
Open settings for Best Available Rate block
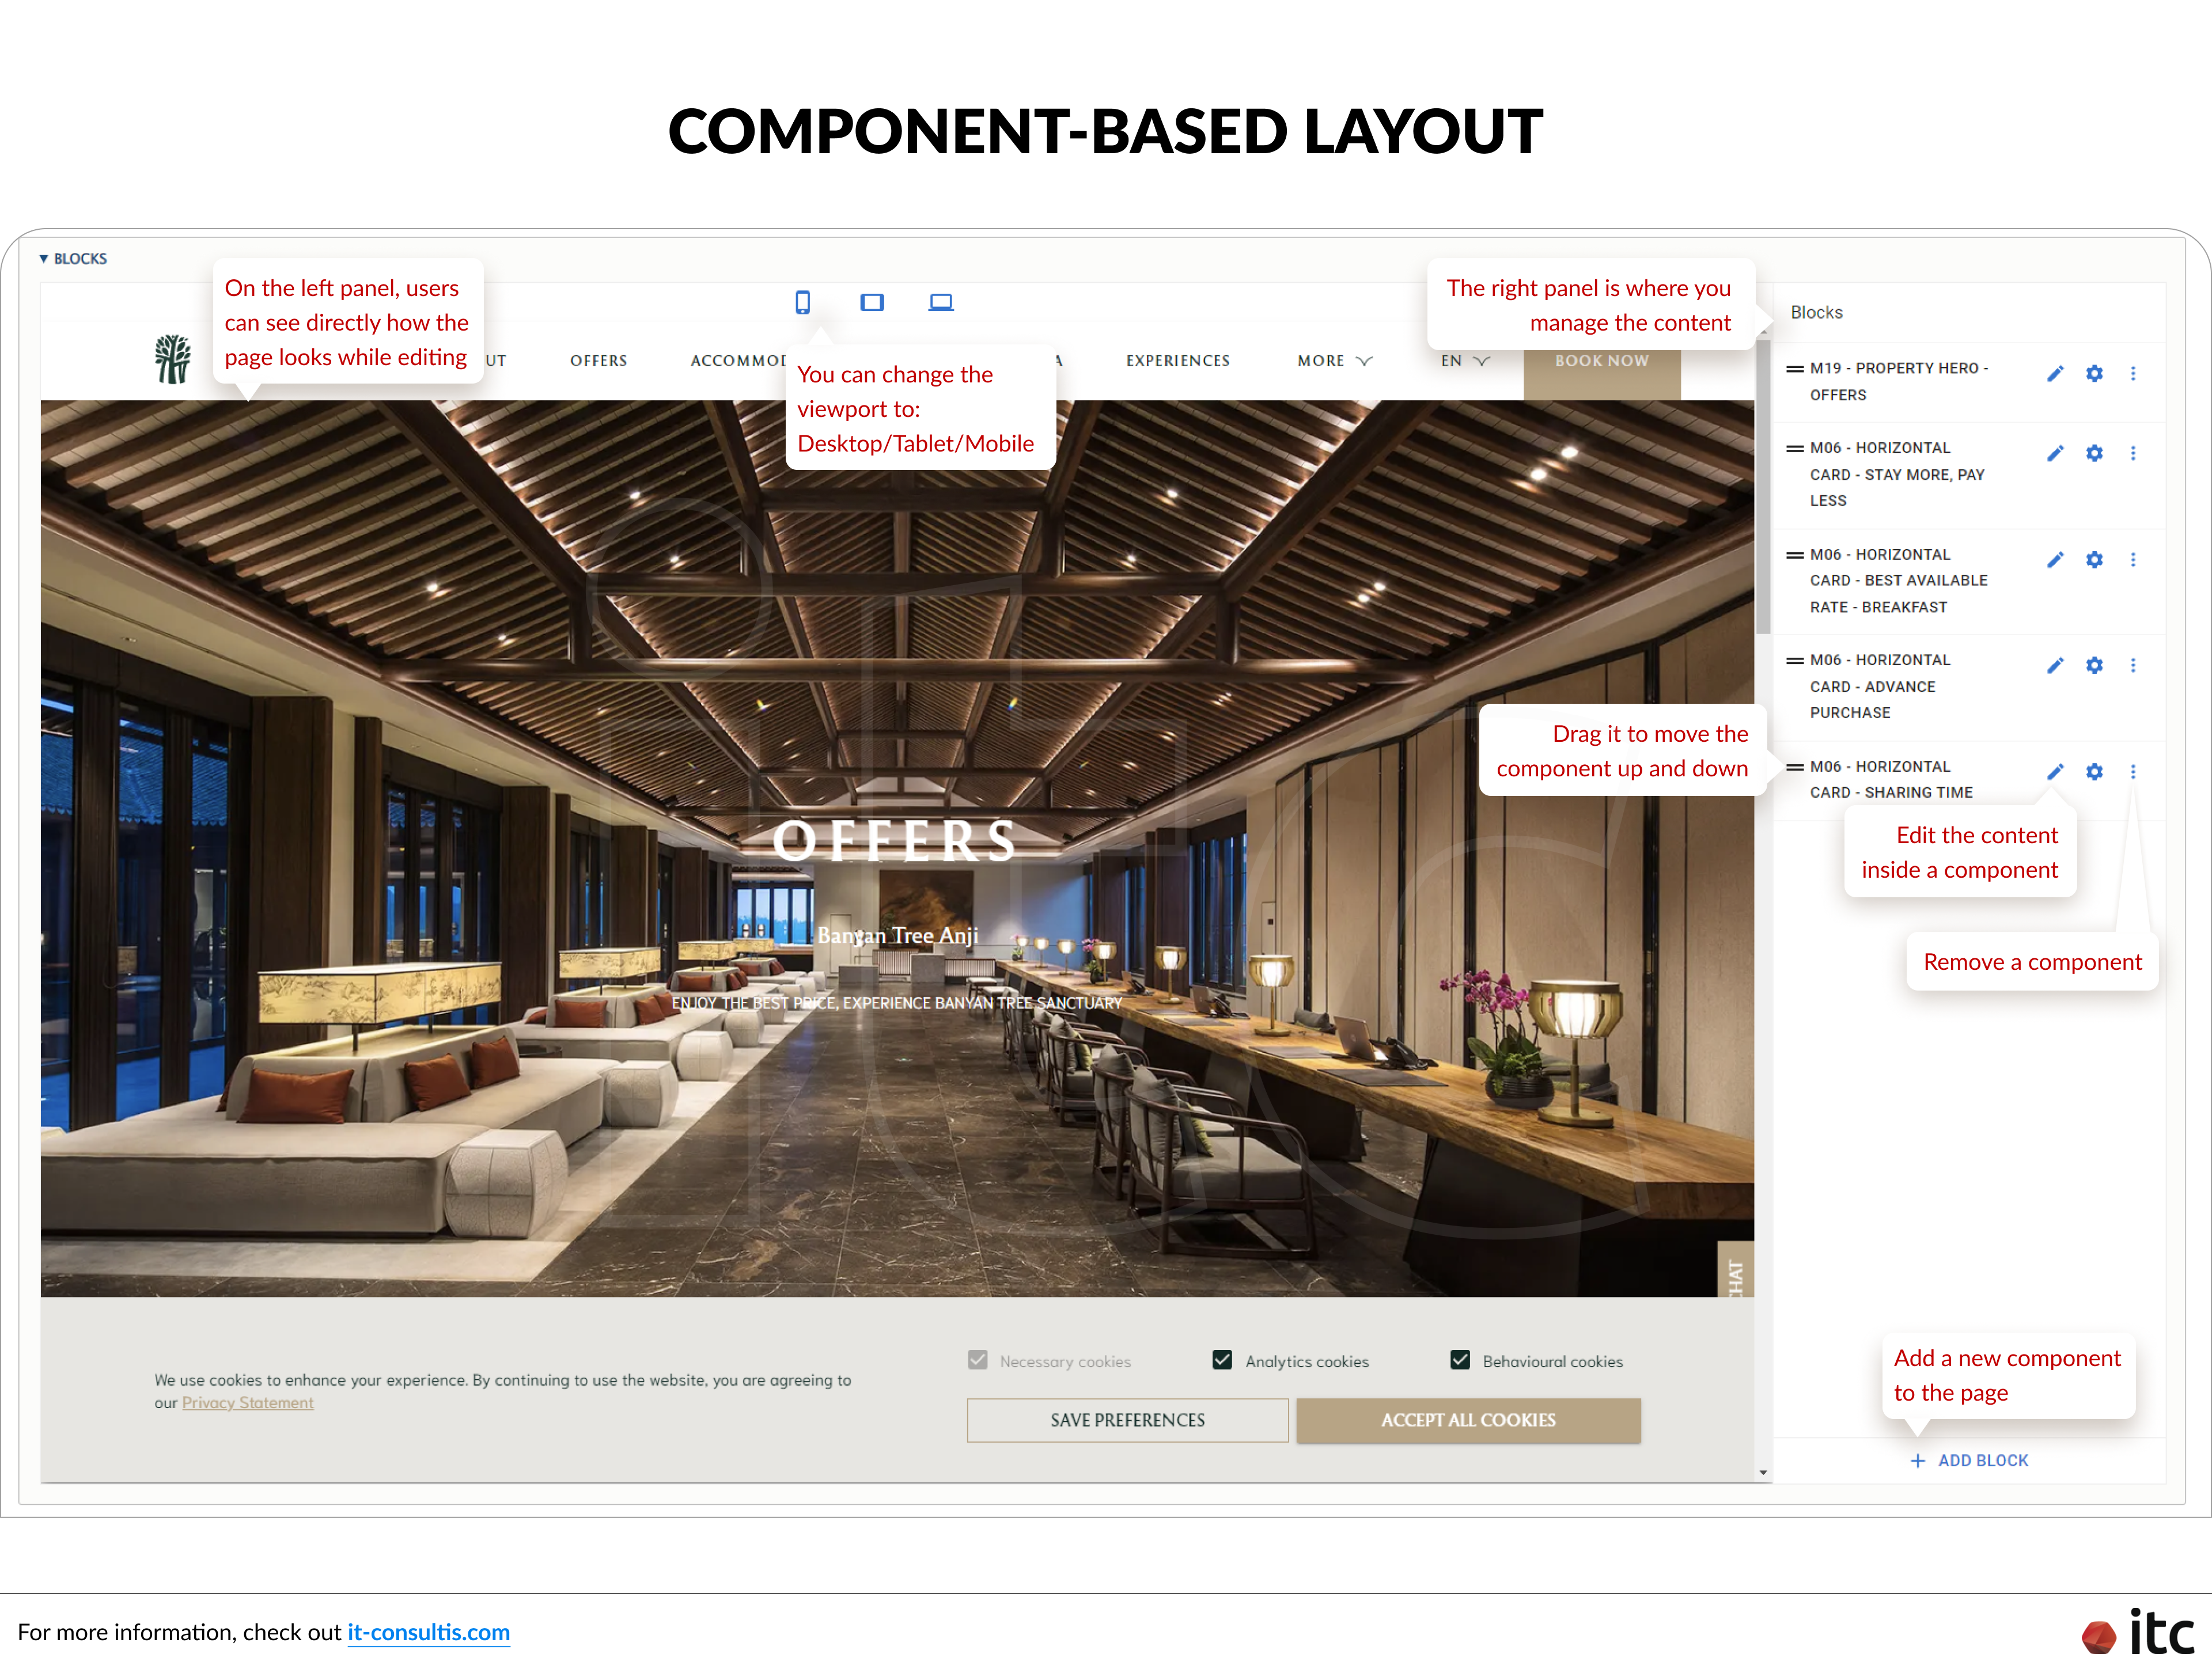point(2094,560)
